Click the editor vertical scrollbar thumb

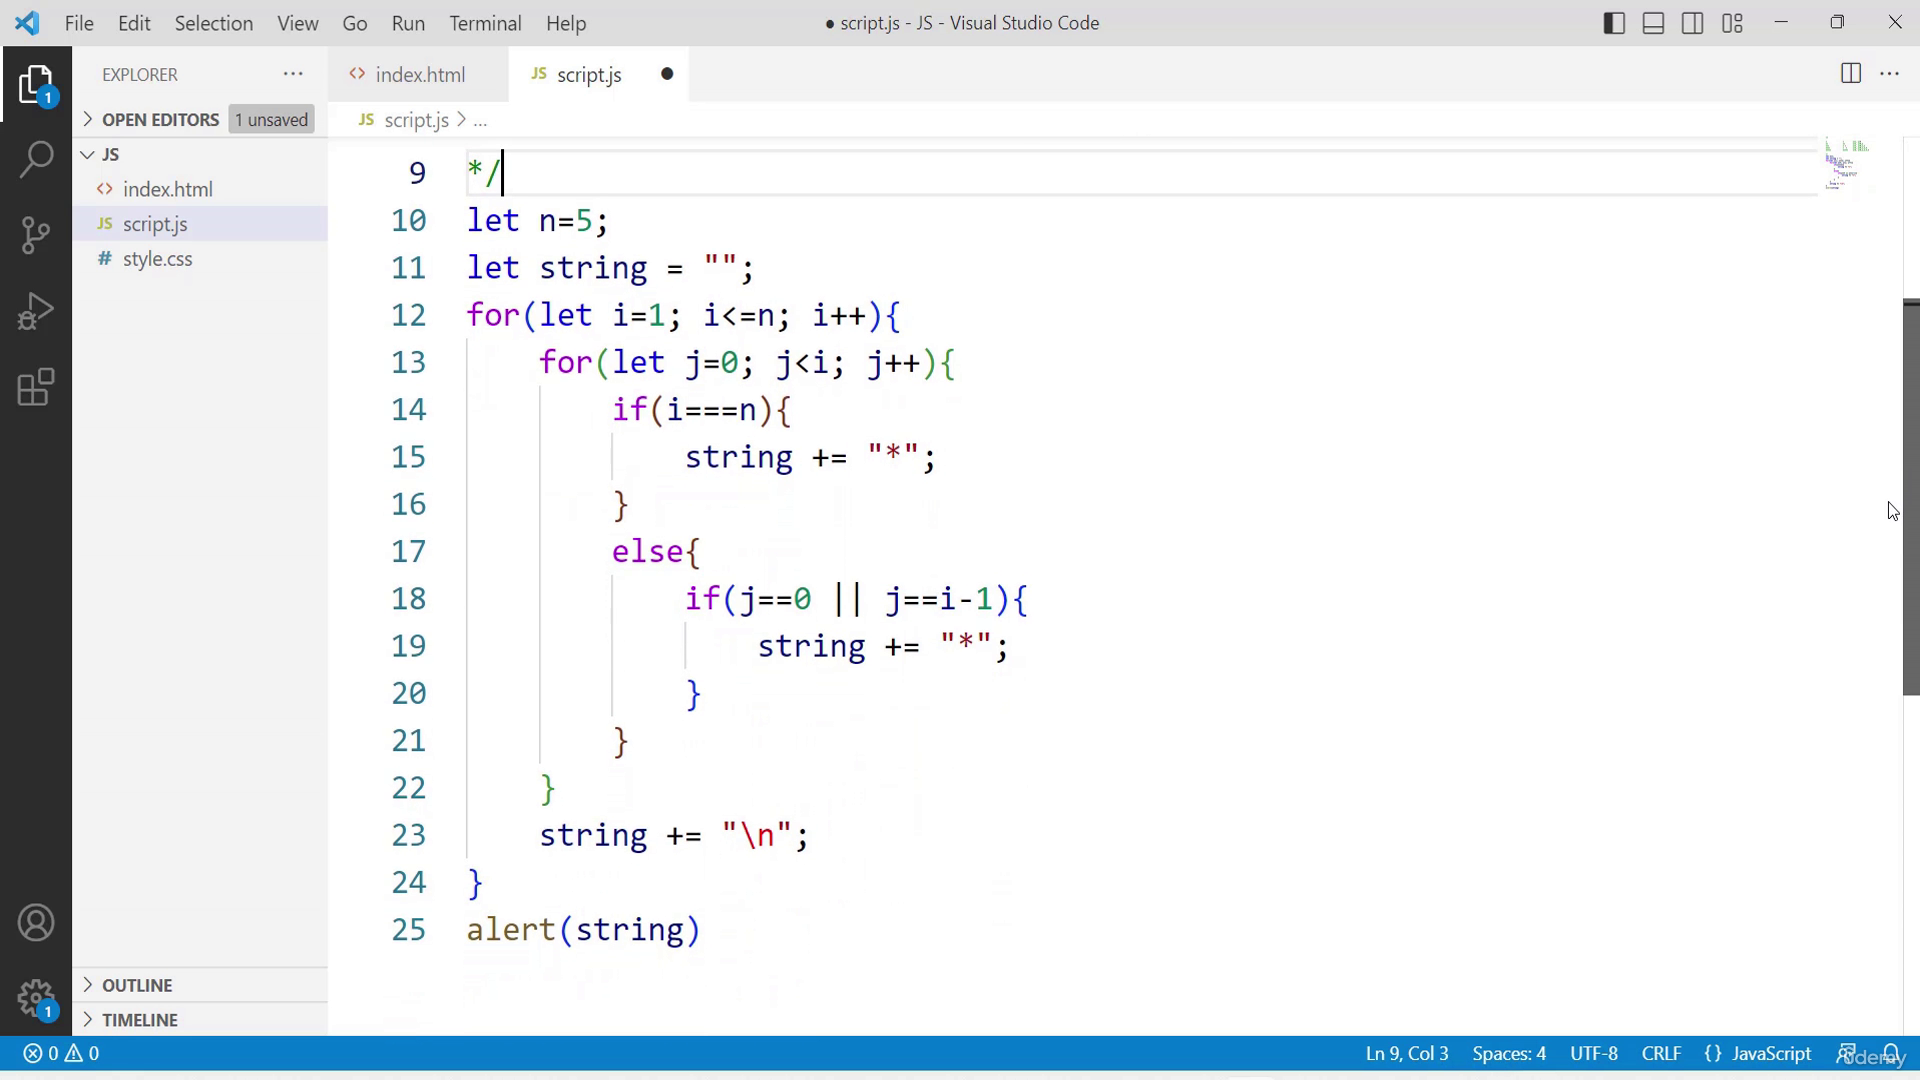coord(1911,497)
